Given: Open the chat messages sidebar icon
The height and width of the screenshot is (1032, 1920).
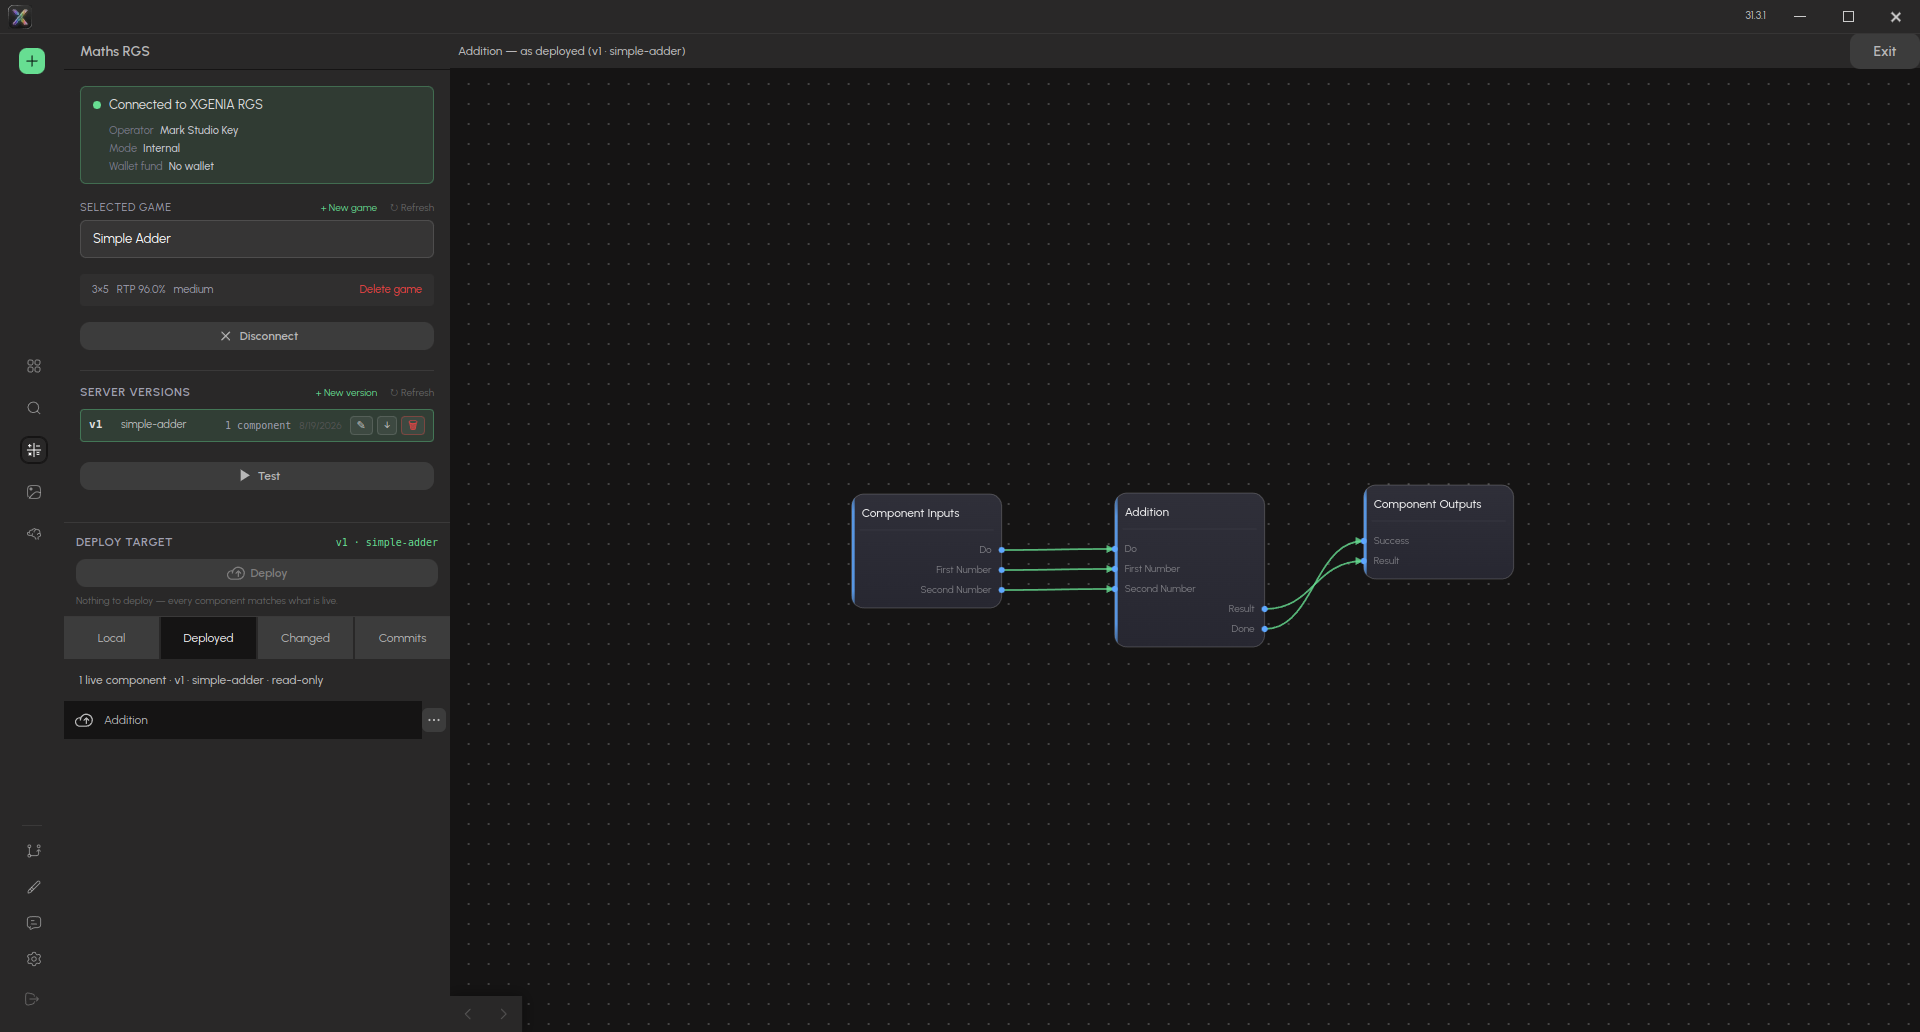Looking at the screenshot, I should tap(34, 923).
